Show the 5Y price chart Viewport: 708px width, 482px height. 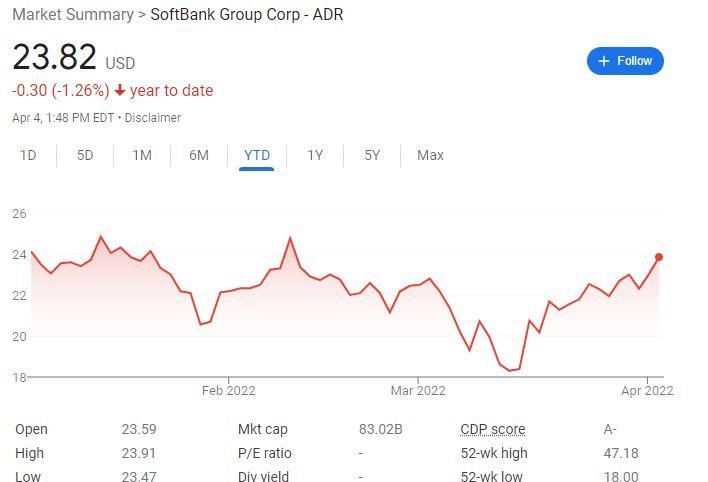click(x=372, y=155)
